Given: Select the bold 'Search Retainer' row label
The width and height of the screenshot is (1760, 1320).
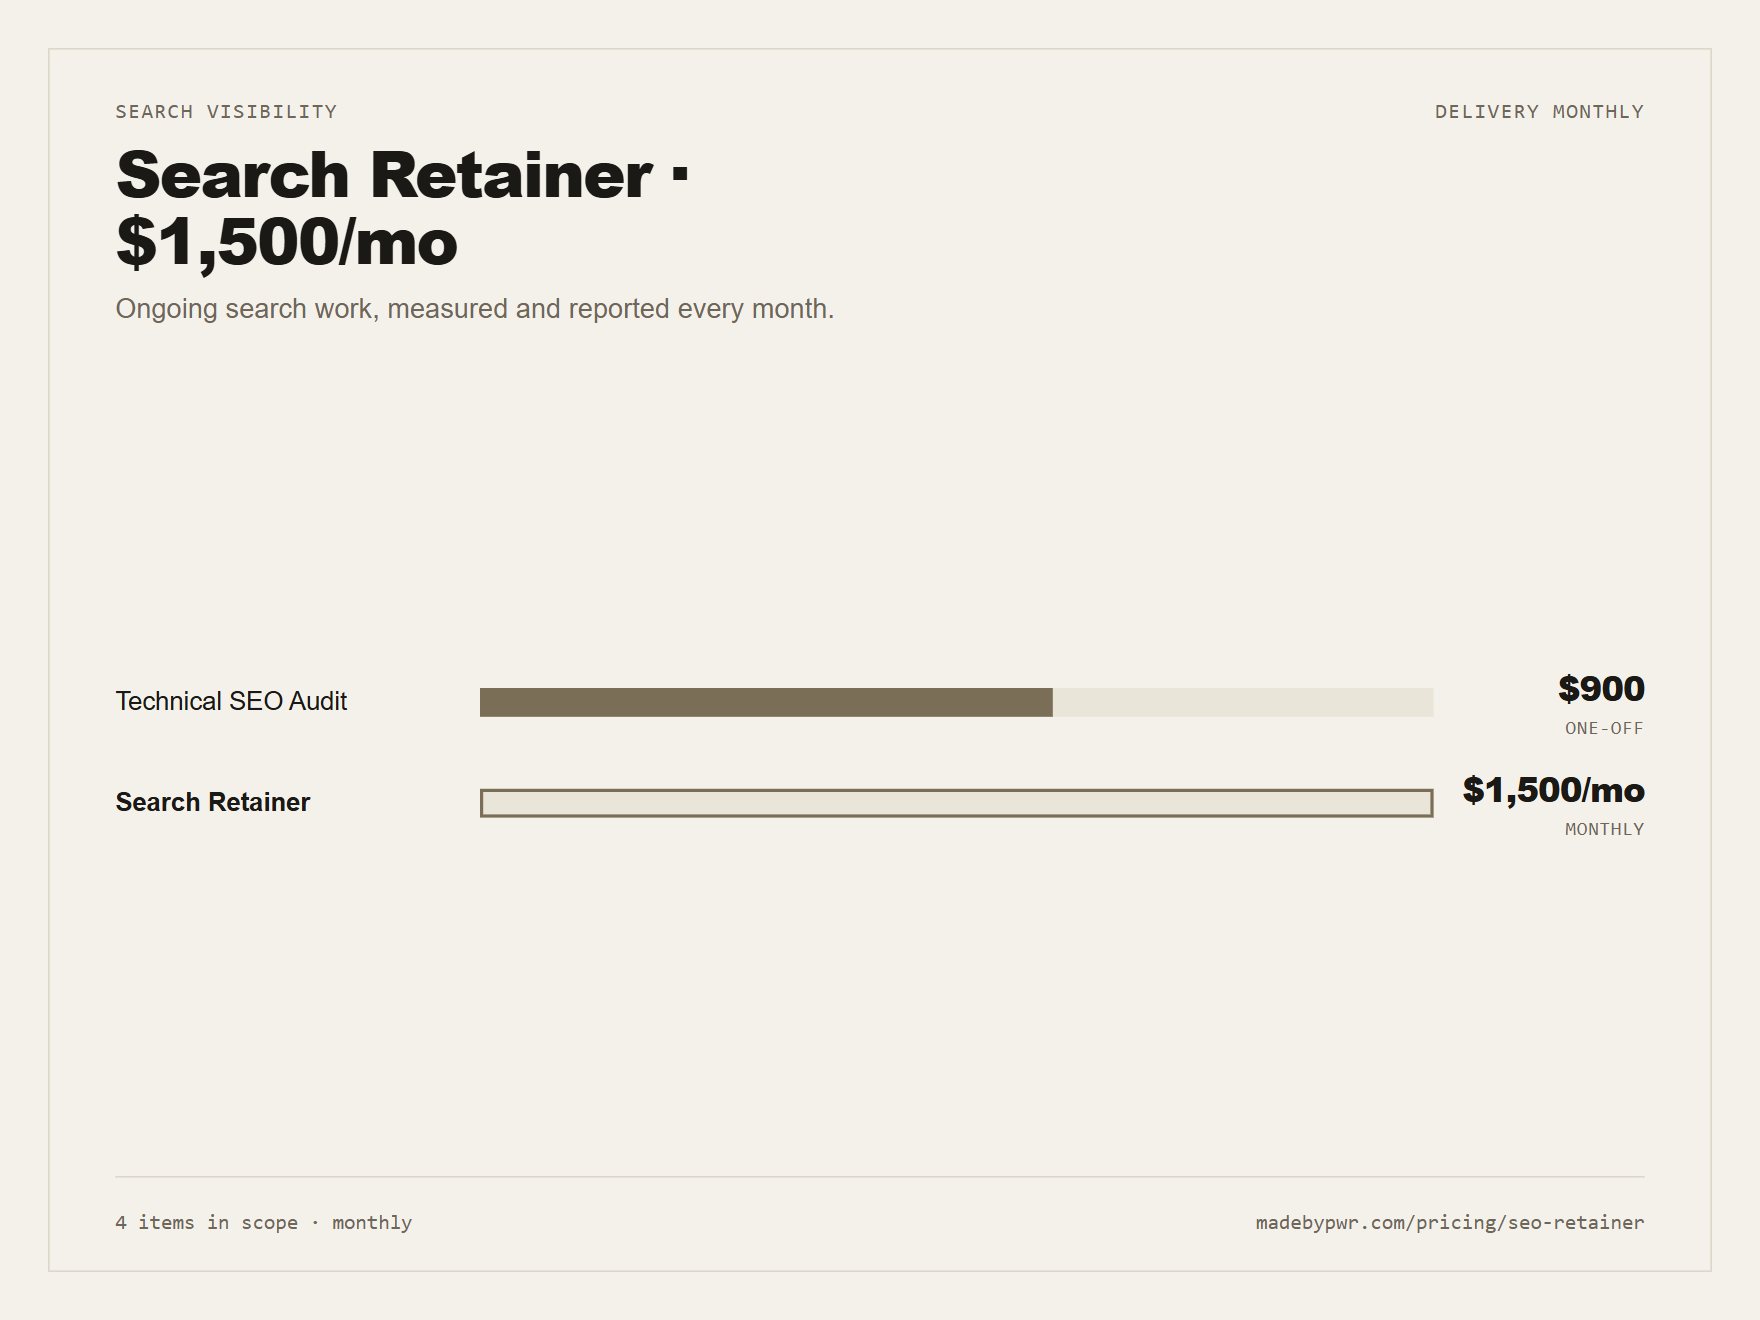Looking at the screenshot, I should pos(213,802).
